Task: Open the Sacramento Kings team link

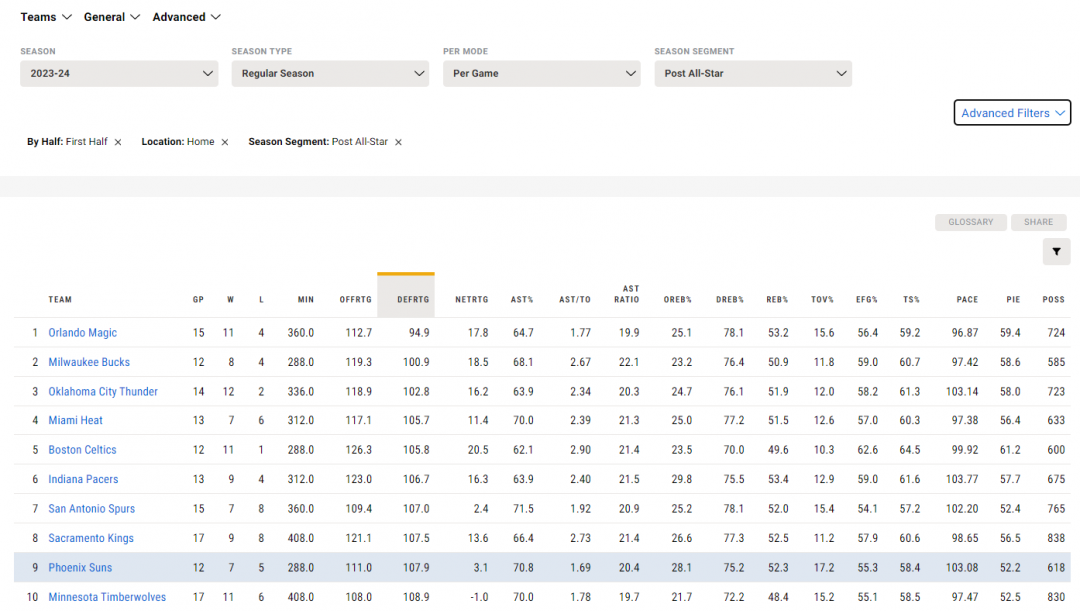Action: click(x=91, y=539)
